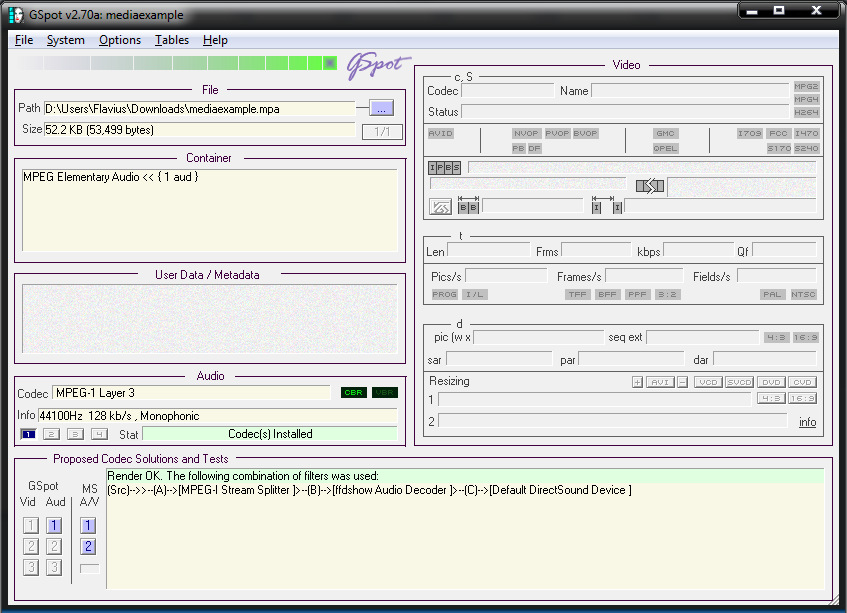
Task: Click the MPEG Elementary Audio container text
Action: pyautogui.click(x=111, y=177)
